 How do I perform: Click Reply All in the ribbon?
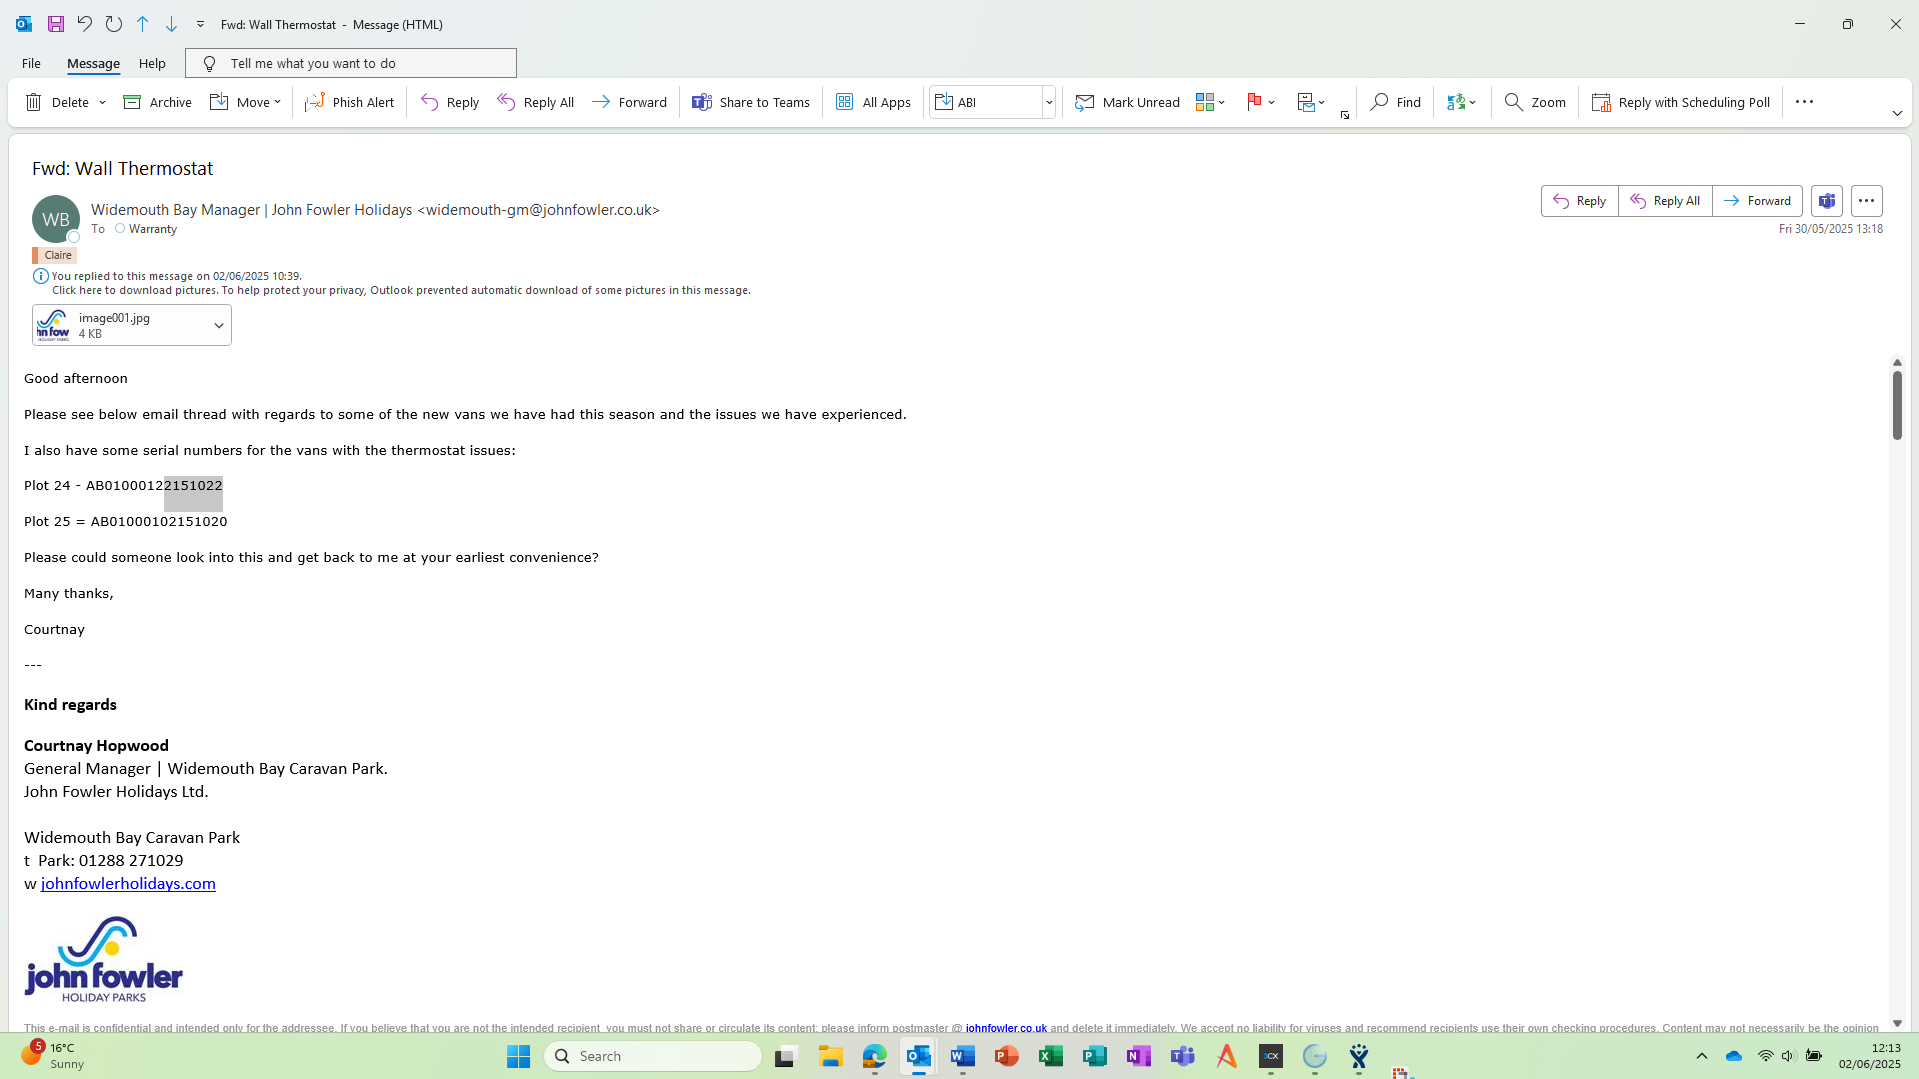coord(536,102)
